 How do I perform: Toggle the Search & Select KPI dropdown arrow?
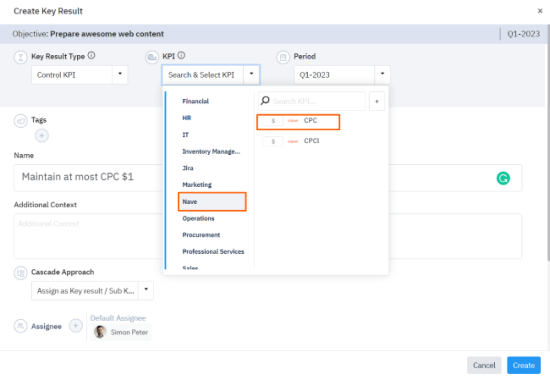[x=251, y=74]
